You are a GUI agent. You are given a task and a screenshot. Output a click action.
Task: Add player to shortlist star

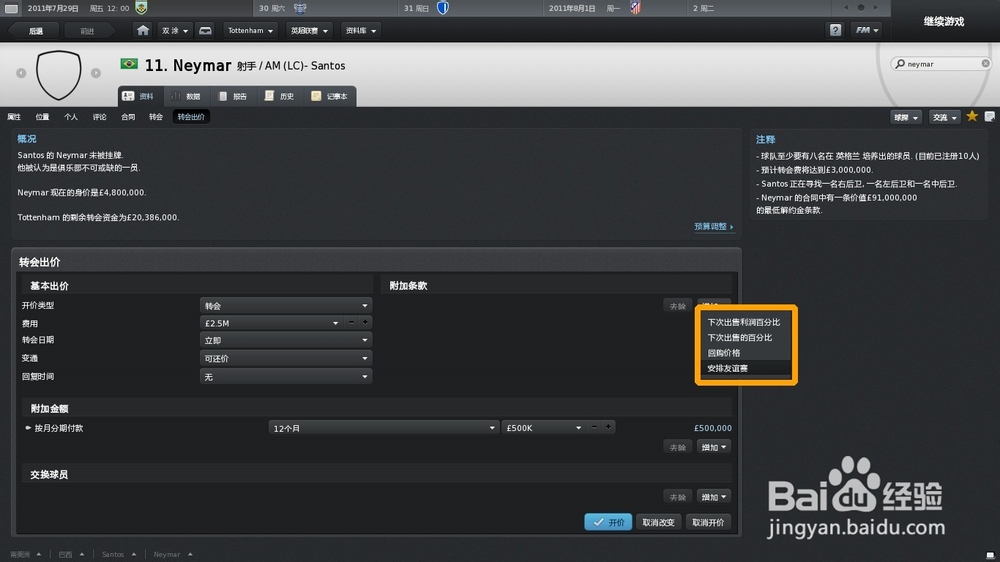coord(972,116)
